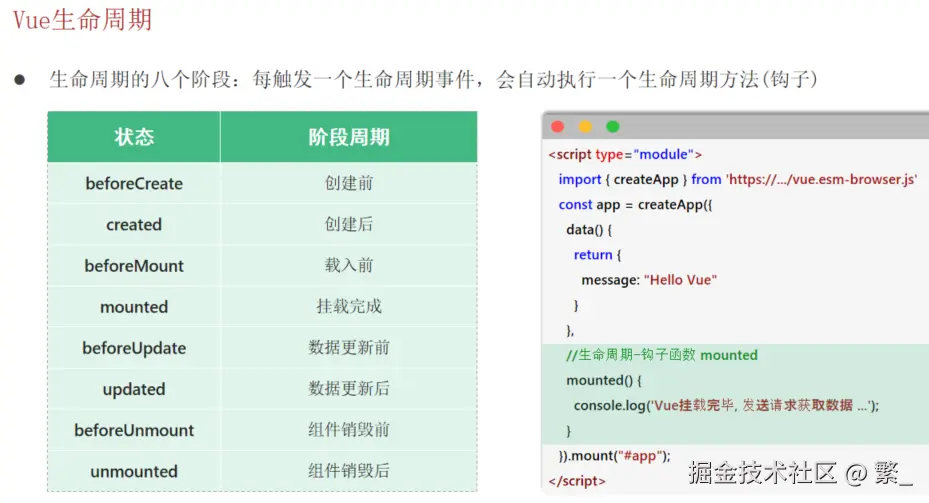Click the '创建后' cell
The image size is (929, 503).
(348, 225)
